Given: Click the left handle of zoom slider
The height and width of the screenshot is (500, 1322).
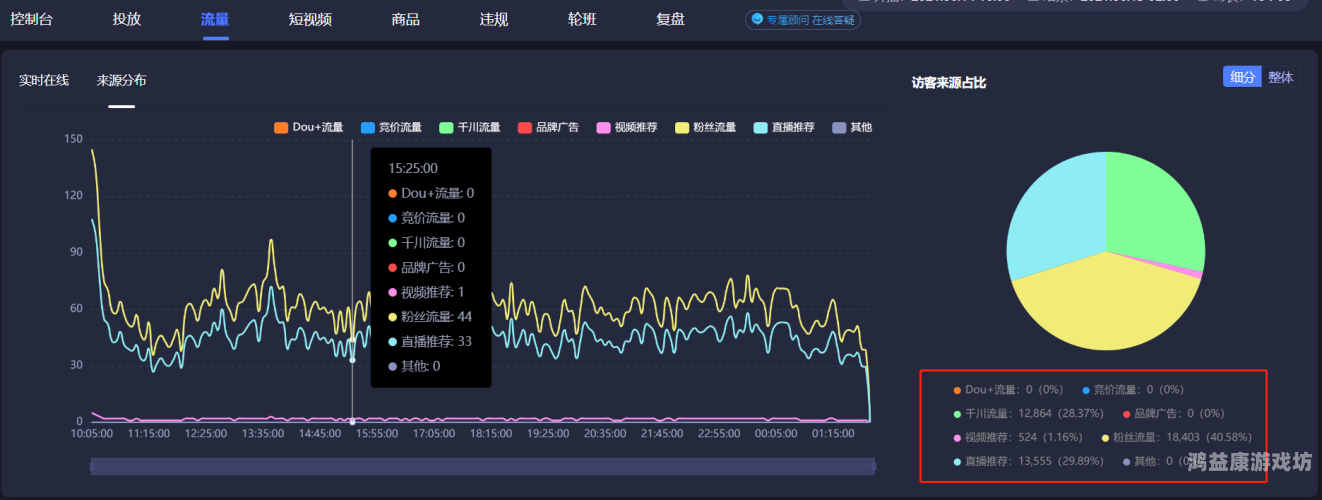Looking at the screenshot, I should tap(91, 466).
